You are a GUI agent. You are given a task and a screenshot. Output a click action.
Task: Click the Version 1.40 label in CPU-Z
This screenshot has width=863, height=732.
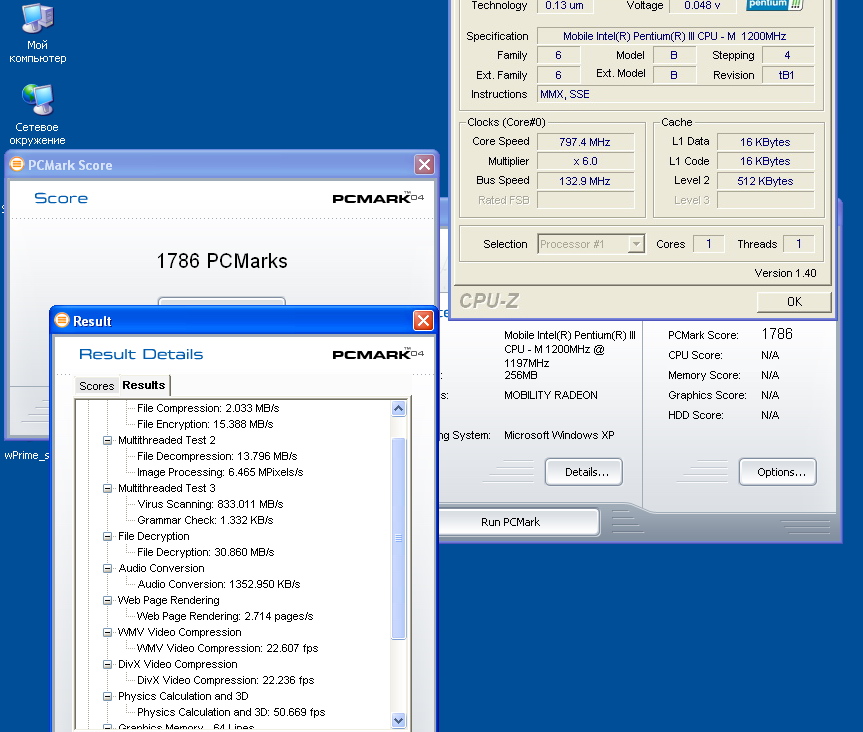(x=785, y=273)
